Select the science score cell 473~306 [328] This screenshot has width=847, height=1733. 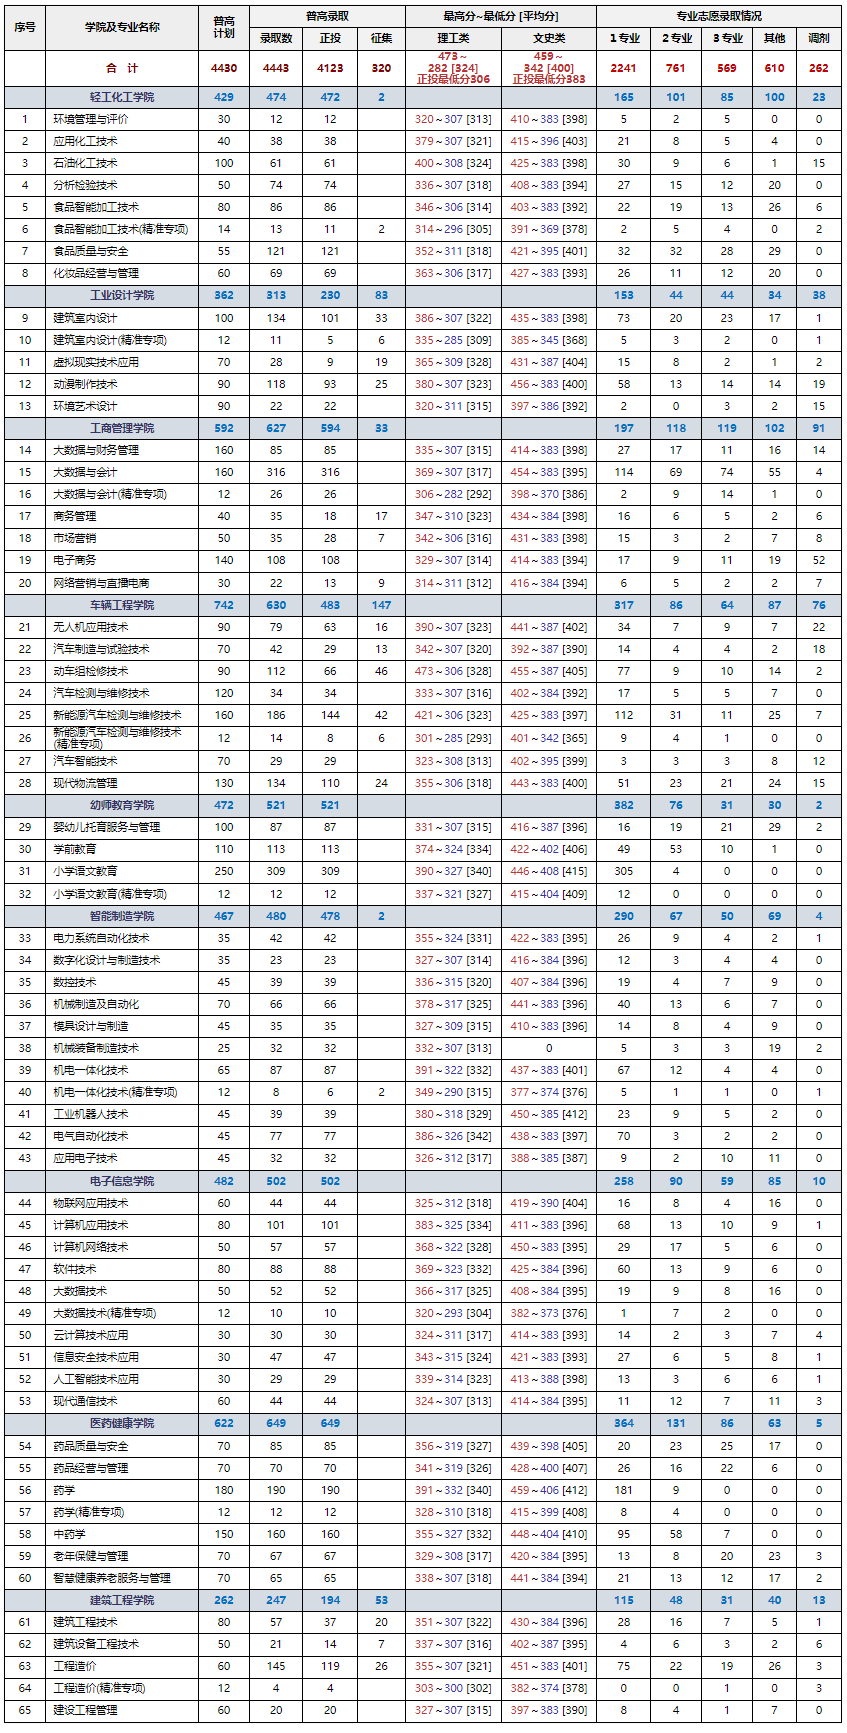453,671
